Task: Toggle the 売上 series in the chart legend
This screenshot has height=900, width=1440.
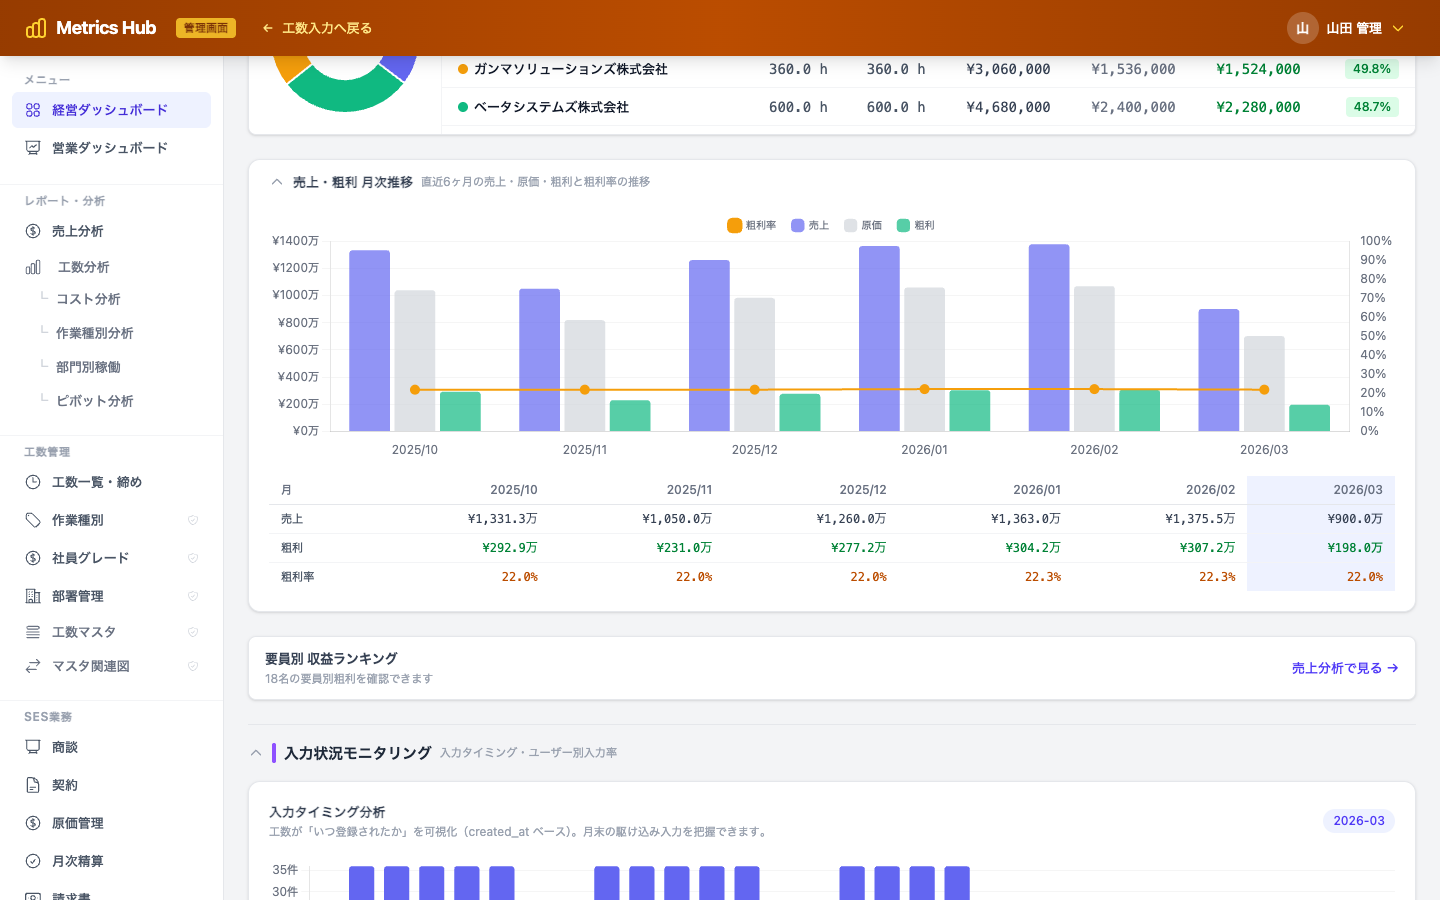Action: tap(810, 225)
